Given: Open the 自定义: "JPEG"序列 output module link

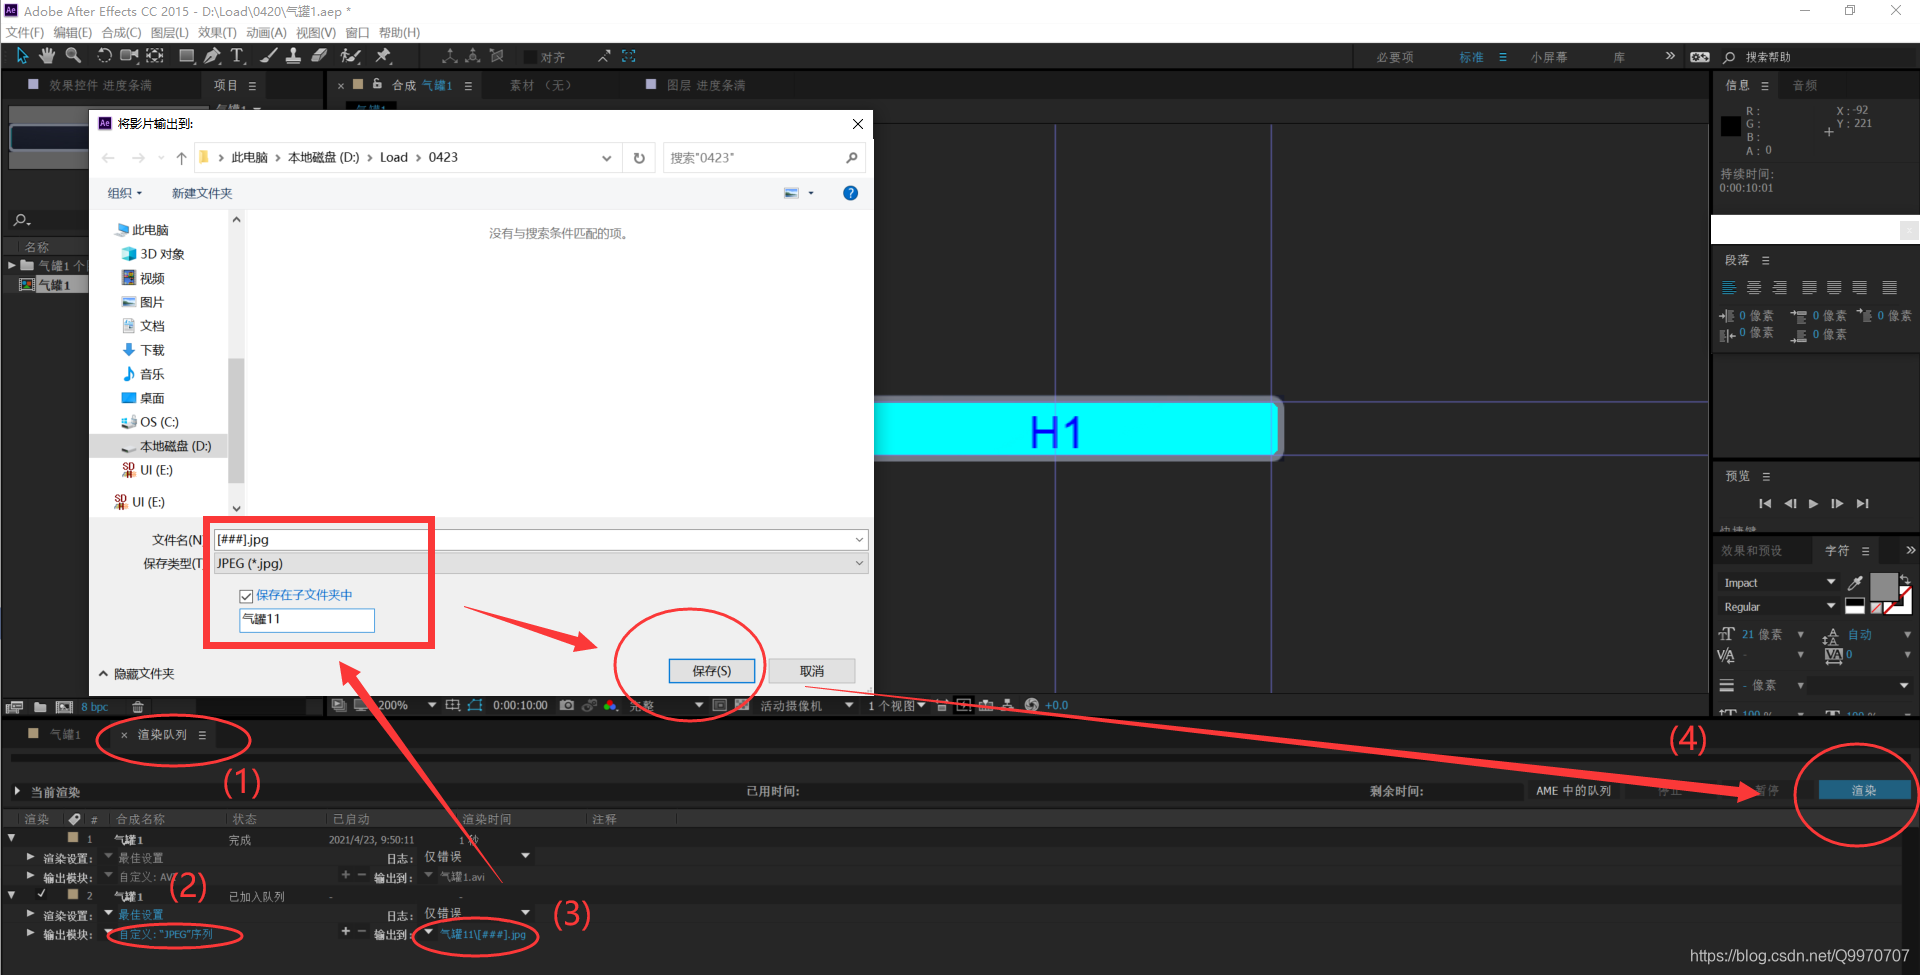Looking at the screenshot, I should pyautogui.click(x=166, y=935).
